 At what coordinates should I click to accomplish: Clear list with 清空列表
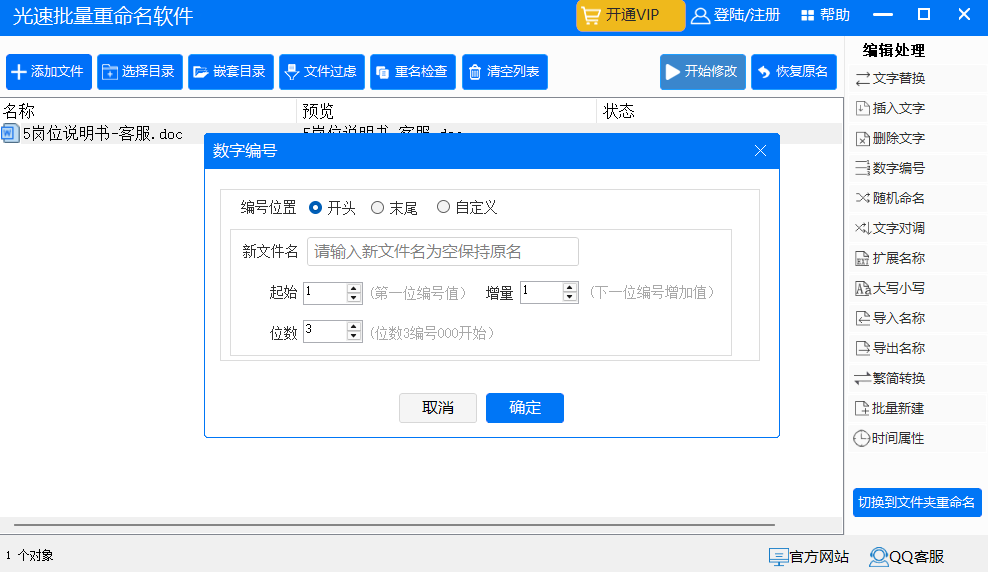click(x=505, y=72)
